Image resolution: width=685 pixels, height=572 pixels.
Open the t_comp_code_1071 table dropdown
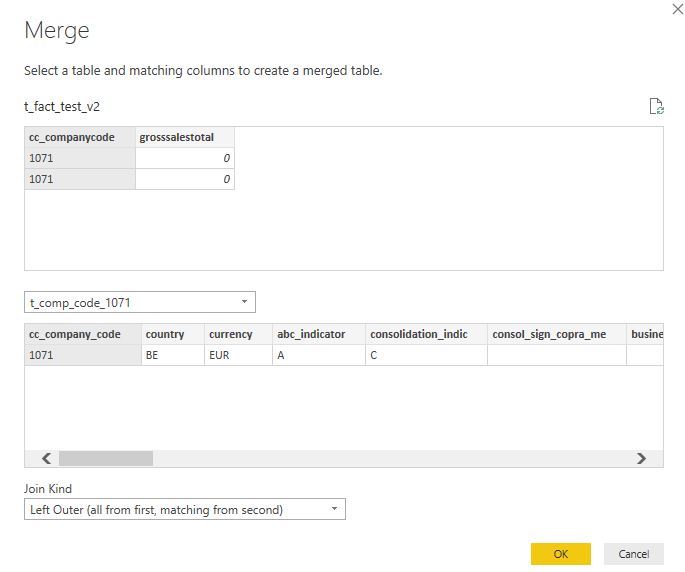[140, 302]
